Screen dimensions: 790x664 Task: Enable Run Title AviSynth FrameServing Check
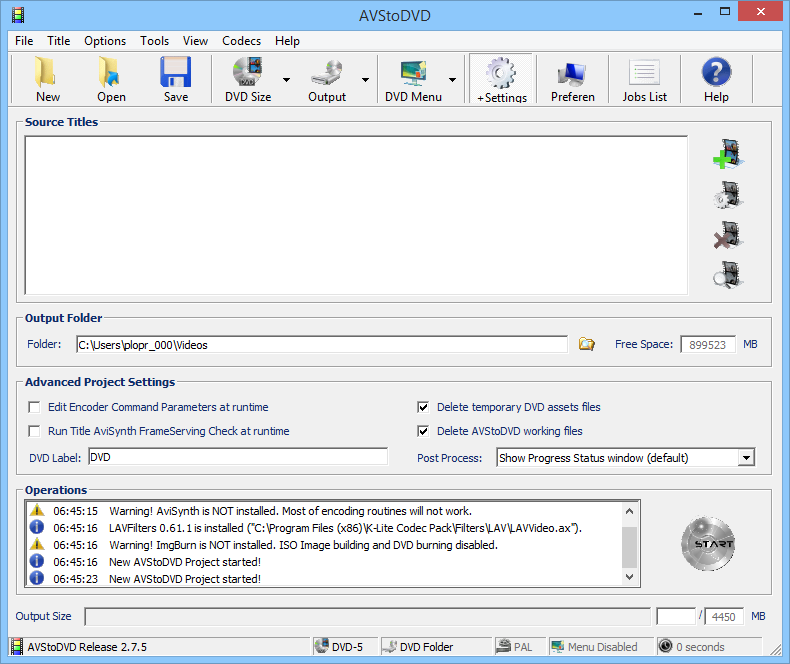tap(34, 431)
